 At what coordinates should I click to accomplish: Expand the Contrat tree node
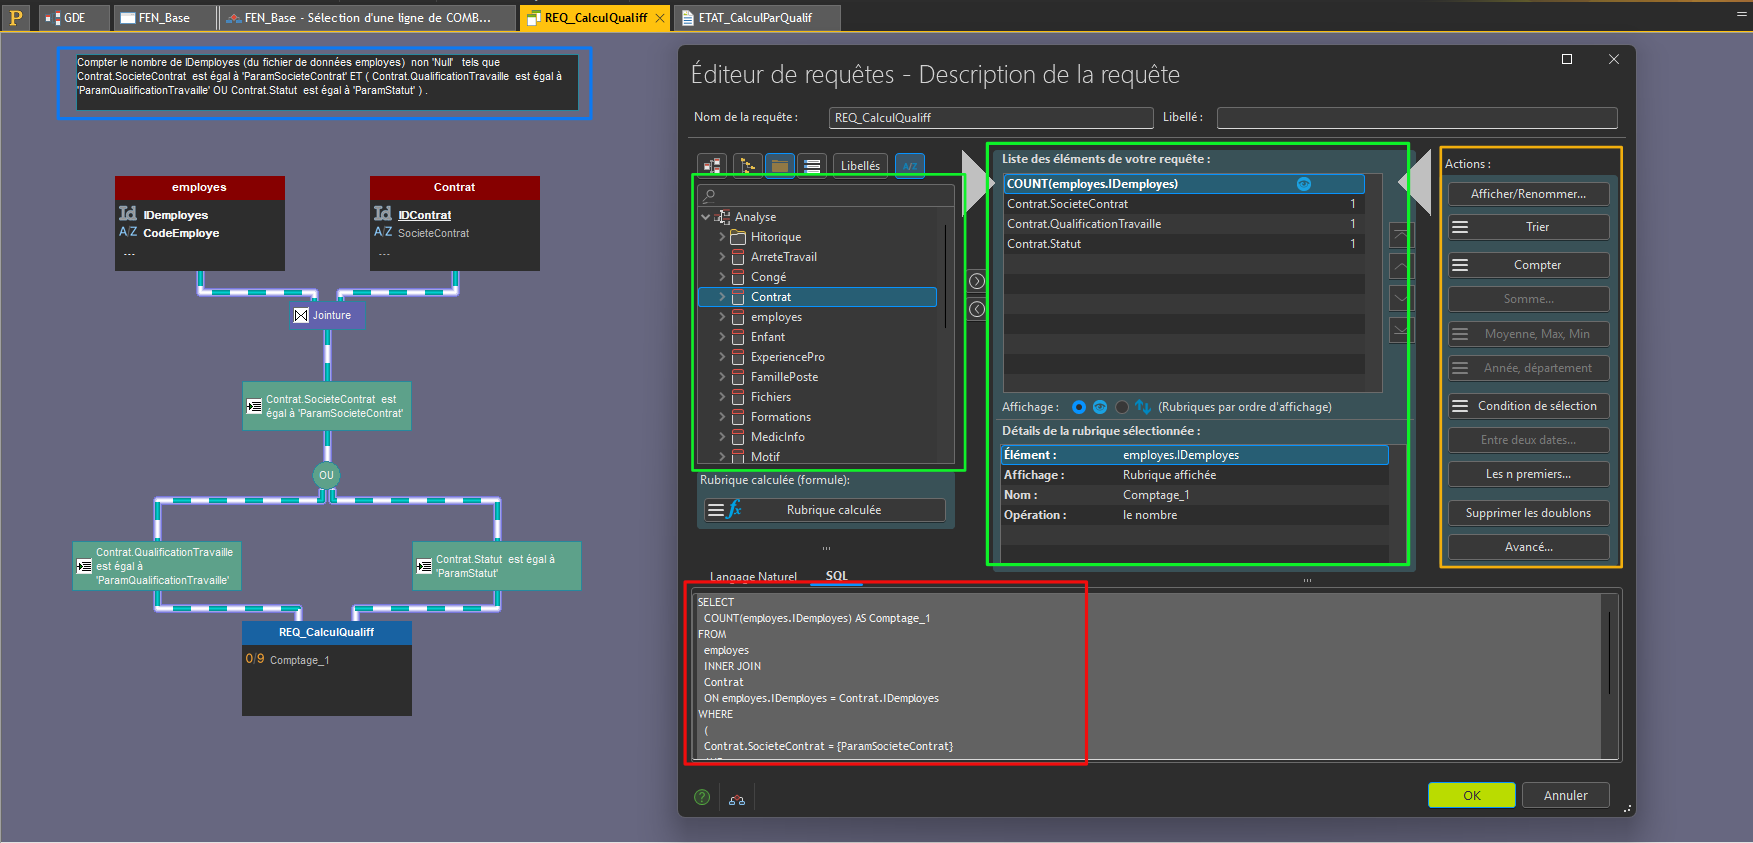point(722,297)
